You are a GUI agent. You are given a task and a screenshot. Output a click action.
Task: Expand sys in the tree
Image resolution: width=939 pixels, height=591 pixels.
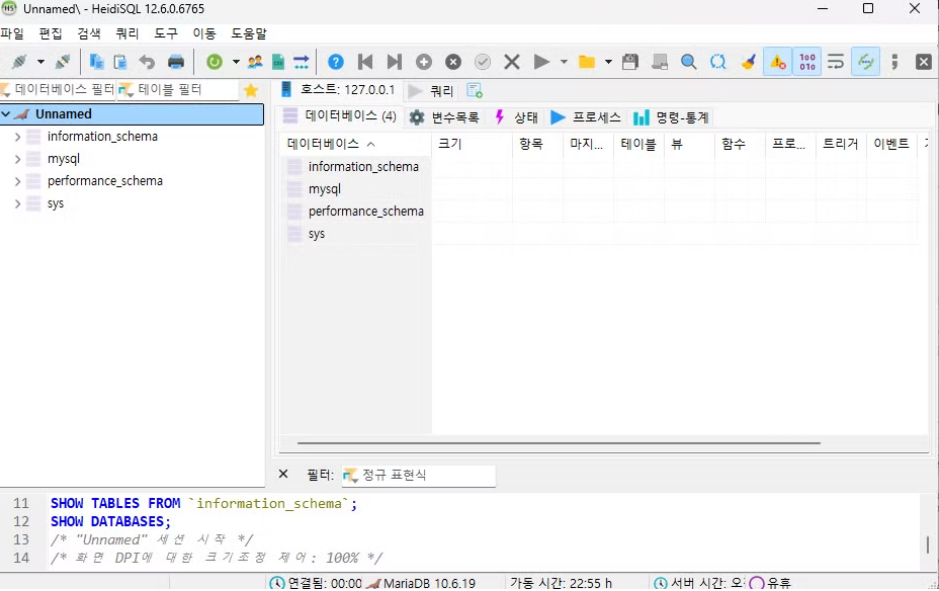pos(17,204)
